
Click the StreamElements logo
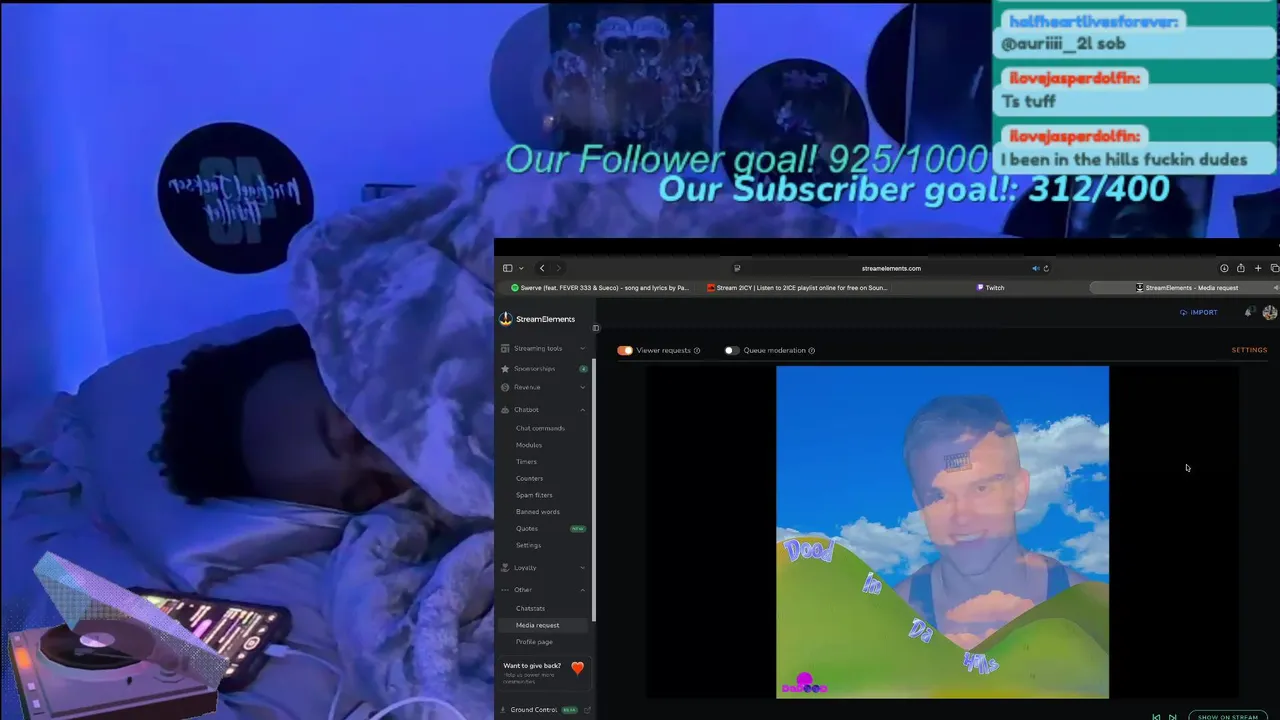click(x=538, y=319)
